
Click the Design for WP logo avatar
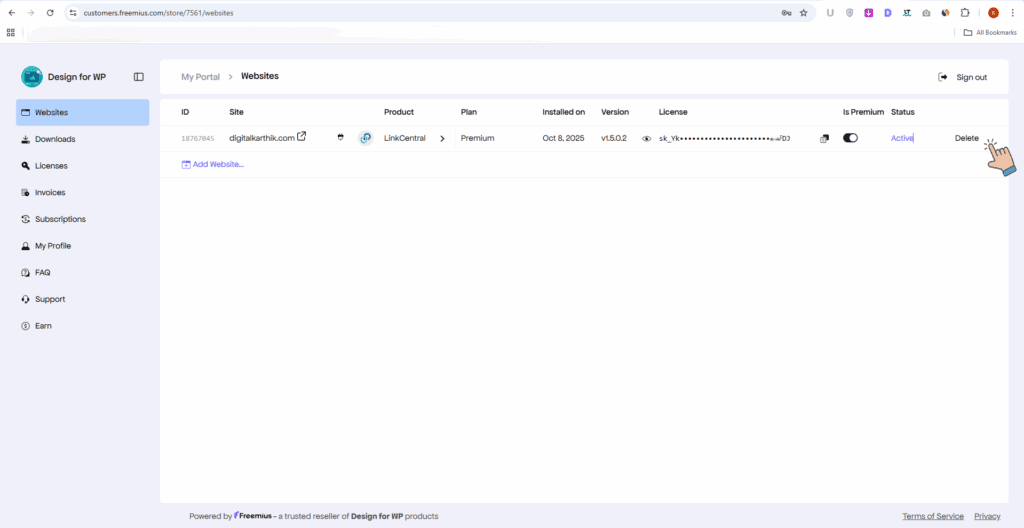tap(31, 77)
